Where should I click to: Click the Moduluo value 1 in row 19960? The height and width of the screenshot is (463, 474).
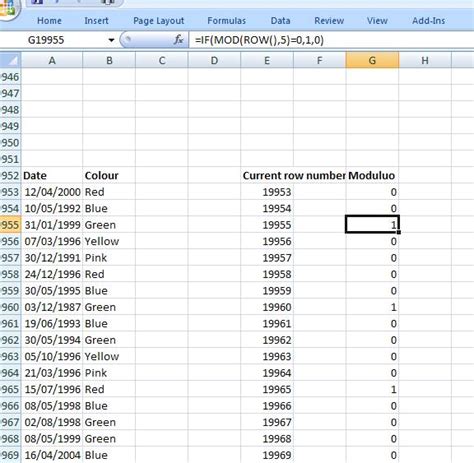(x=372, y=307)
